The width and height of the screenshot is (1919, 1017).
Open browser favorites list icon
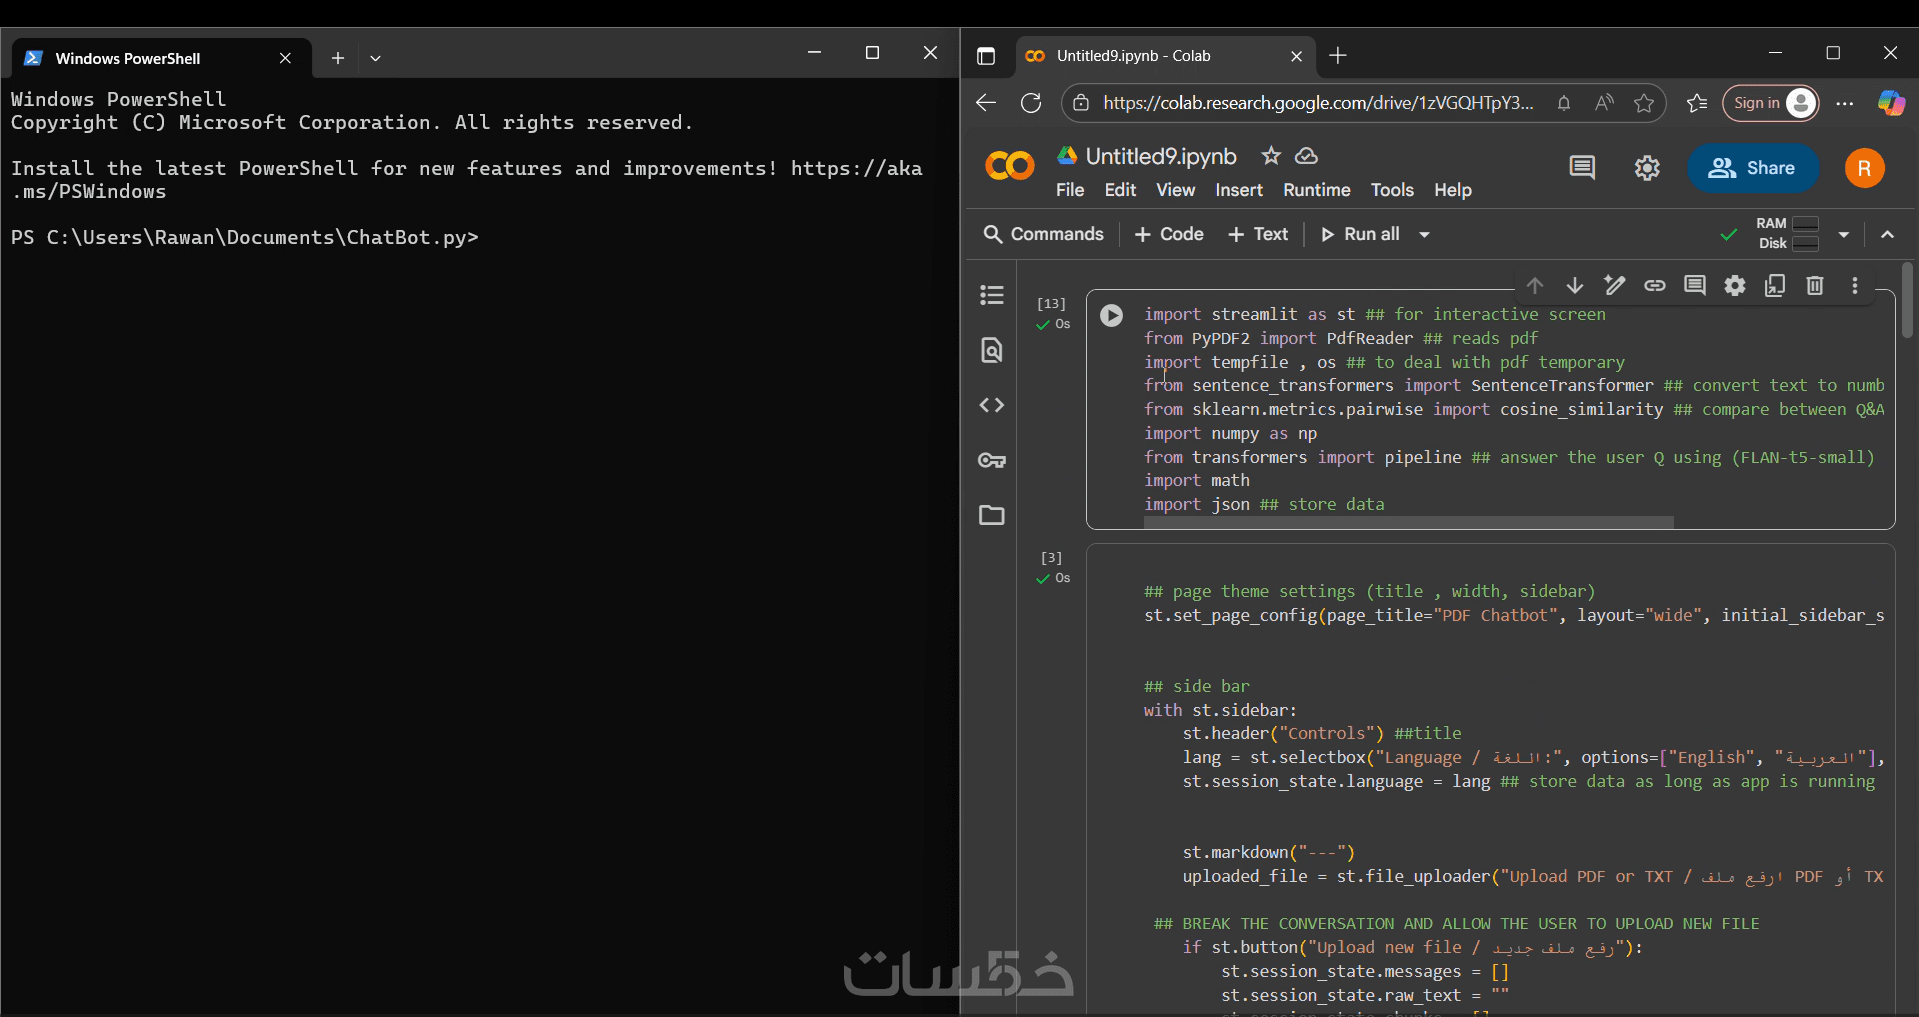click(1697, 103)
